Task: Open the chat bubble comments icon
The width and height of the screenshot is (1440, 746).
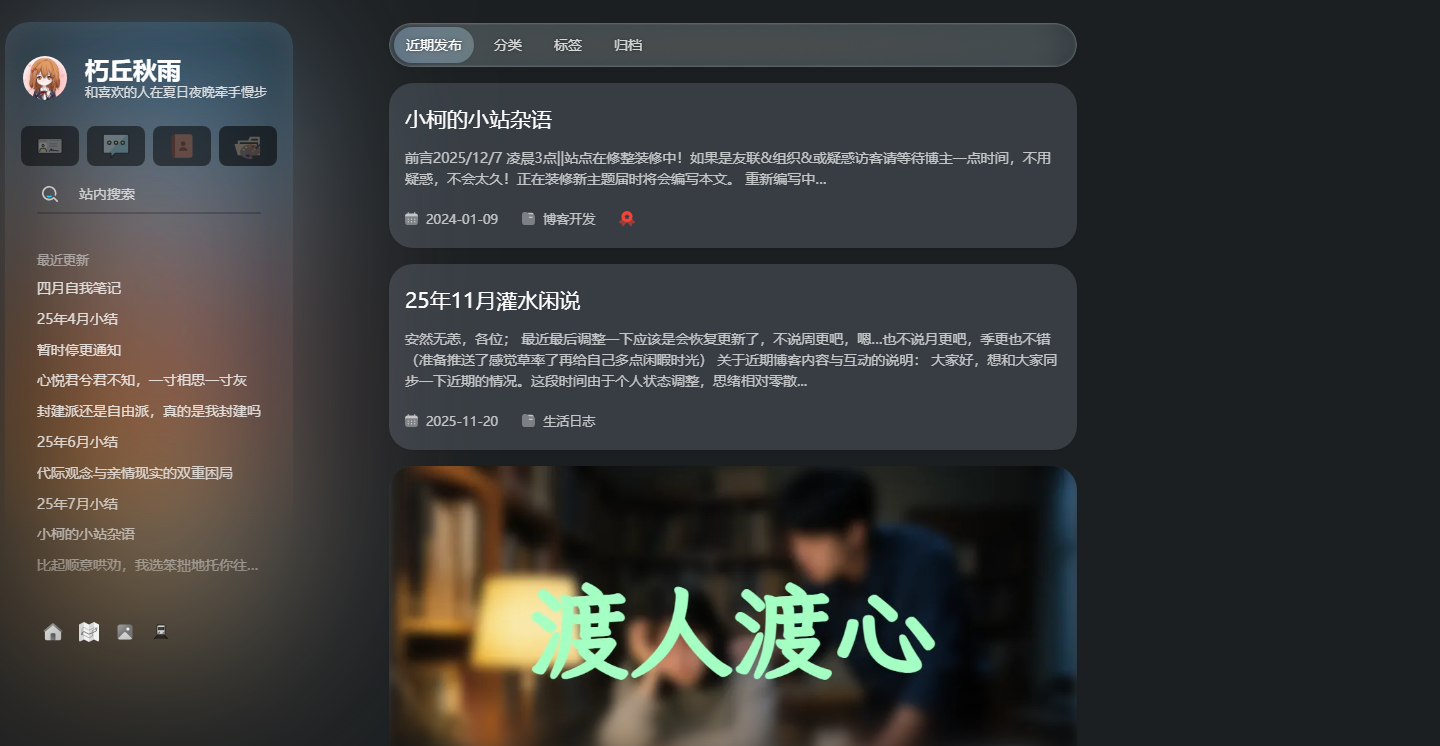Action: (x=116, y=146)
